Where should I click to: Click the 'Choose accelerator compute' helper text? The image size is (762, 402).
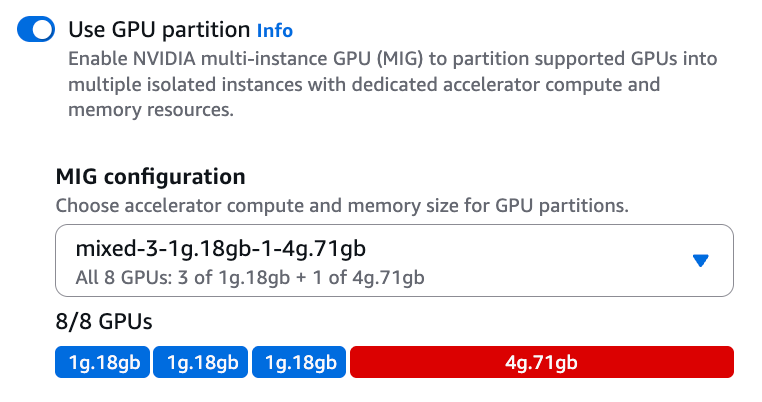point(341,207)
